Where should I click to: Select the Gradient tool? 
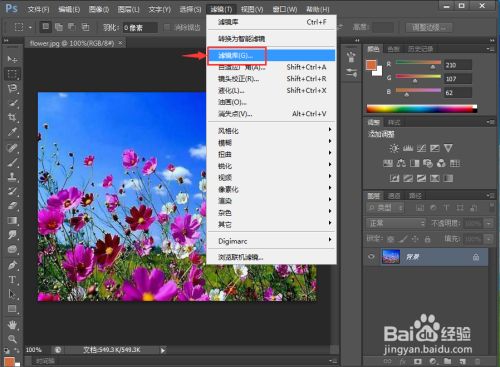coord(12,220)
